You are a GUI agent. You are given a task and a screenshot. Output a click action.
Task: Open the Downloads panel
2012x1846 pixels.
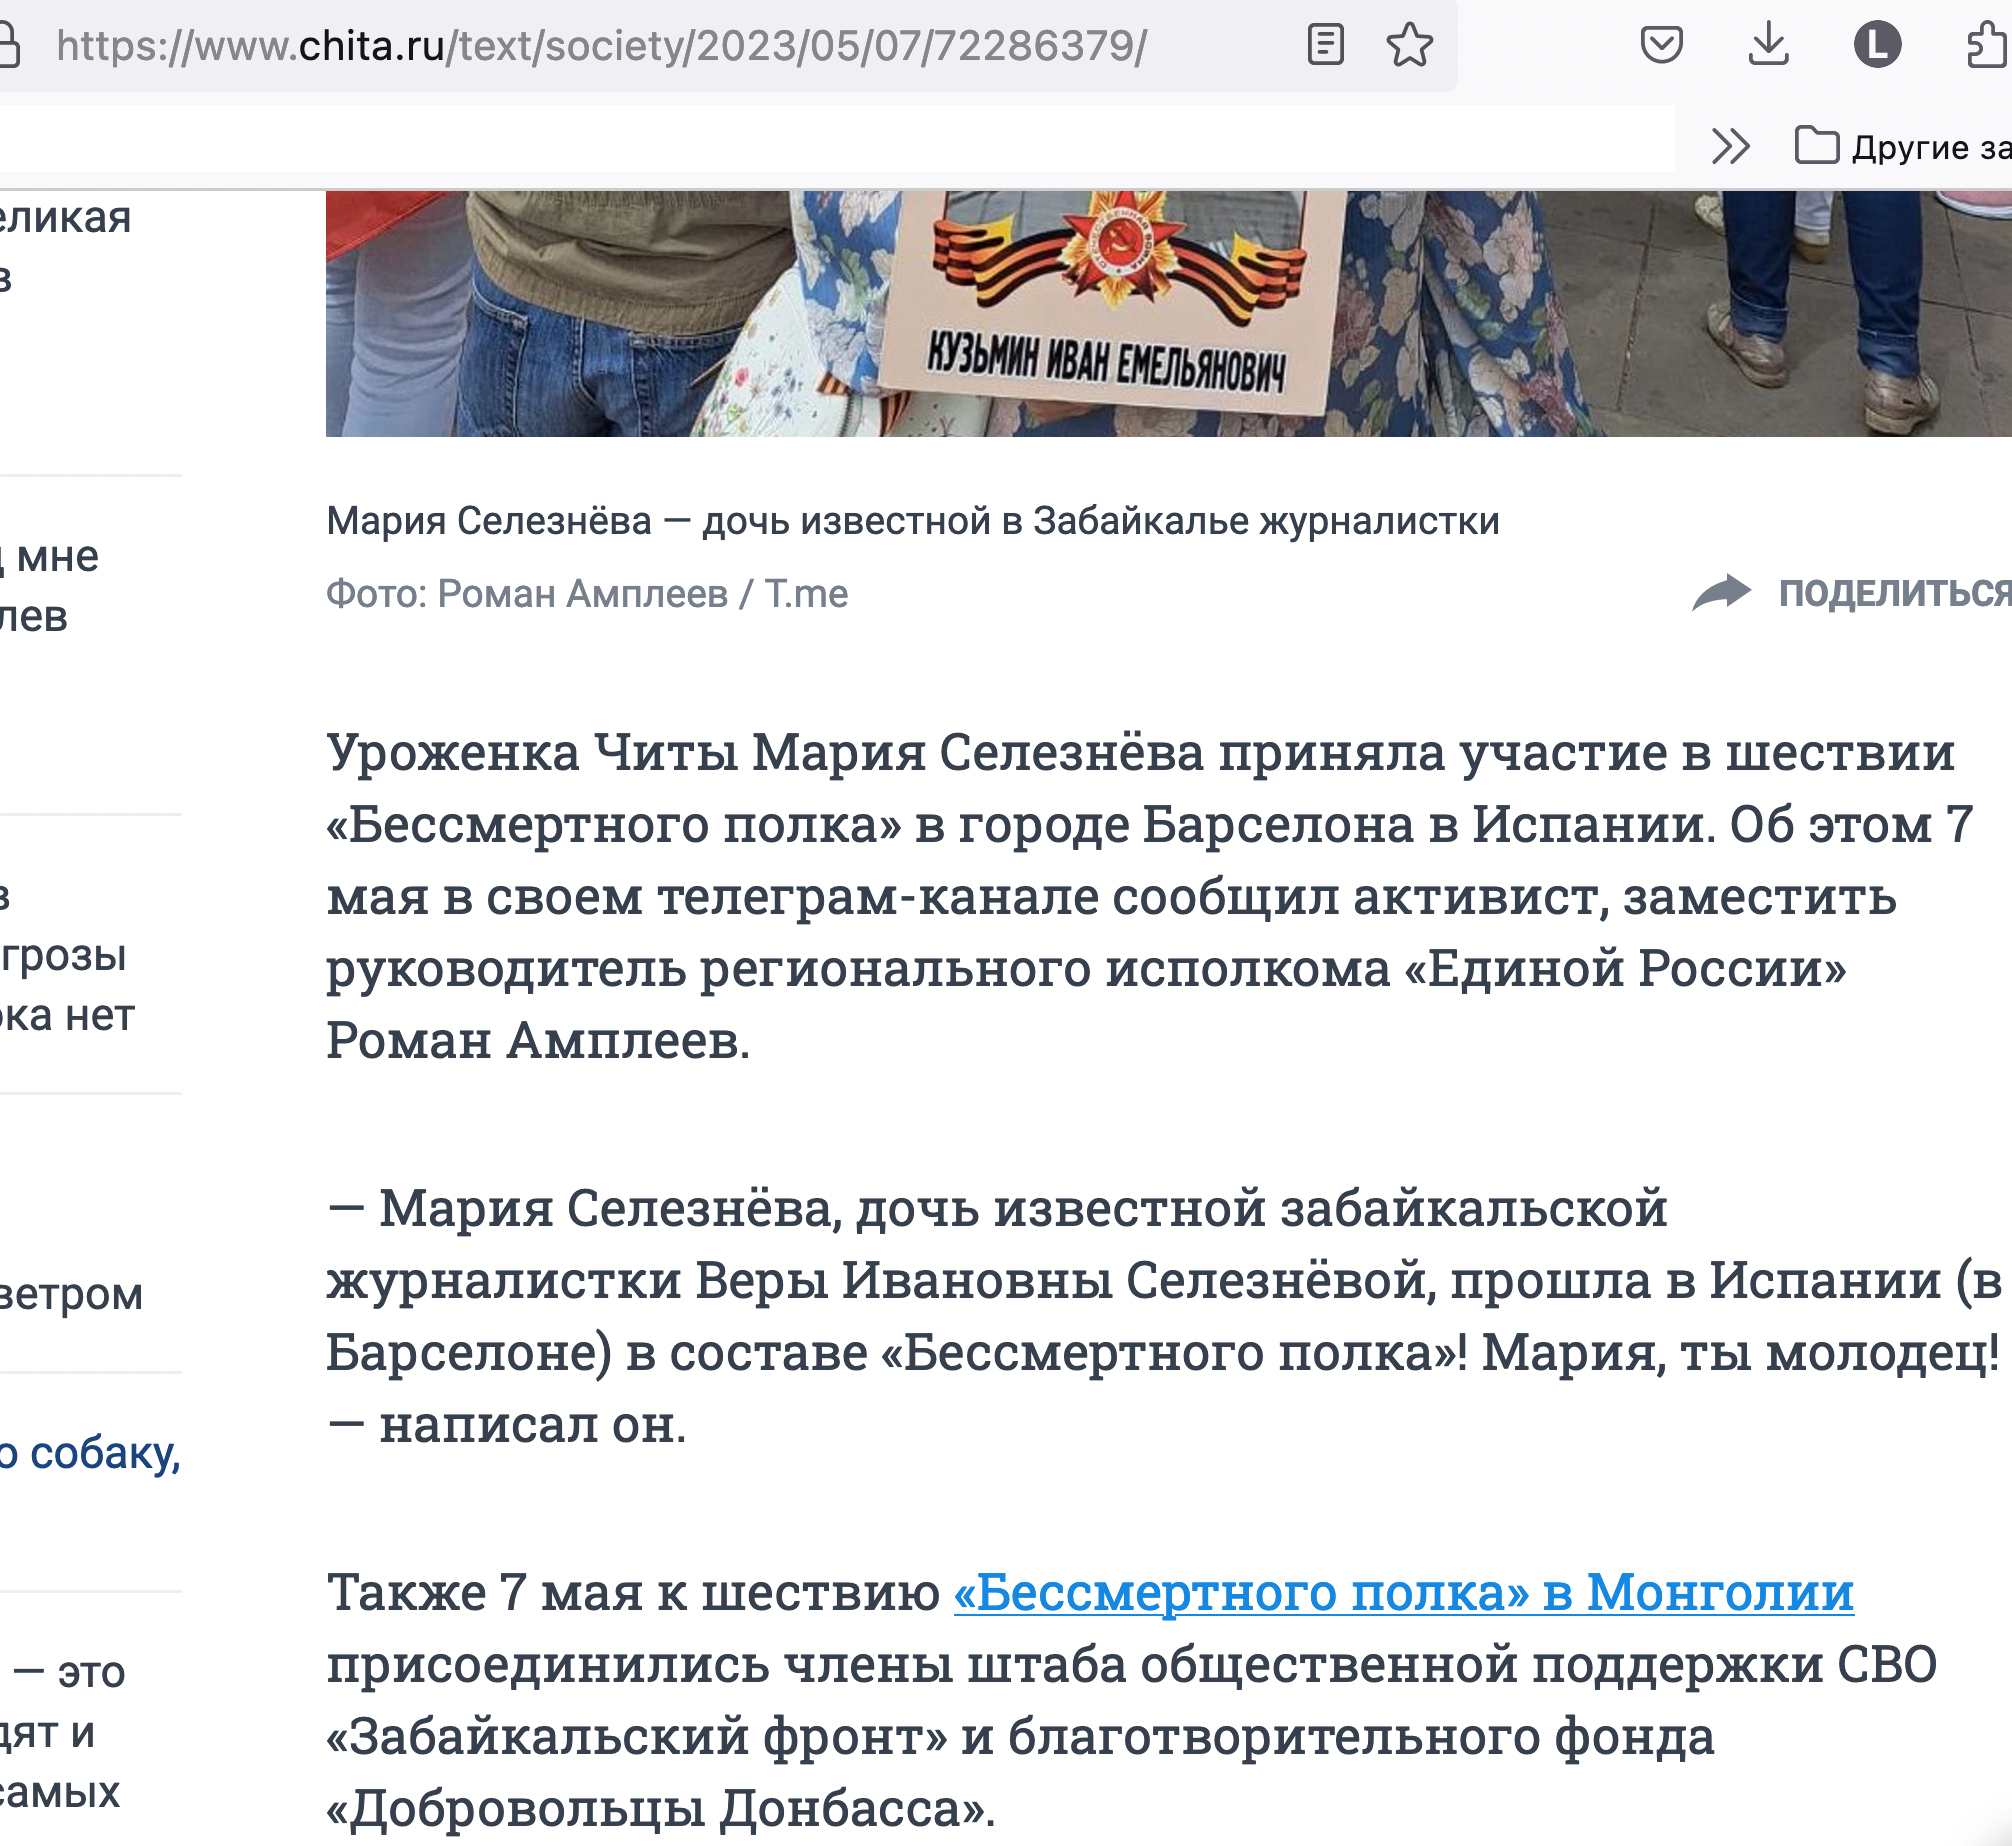[1768, 45]
